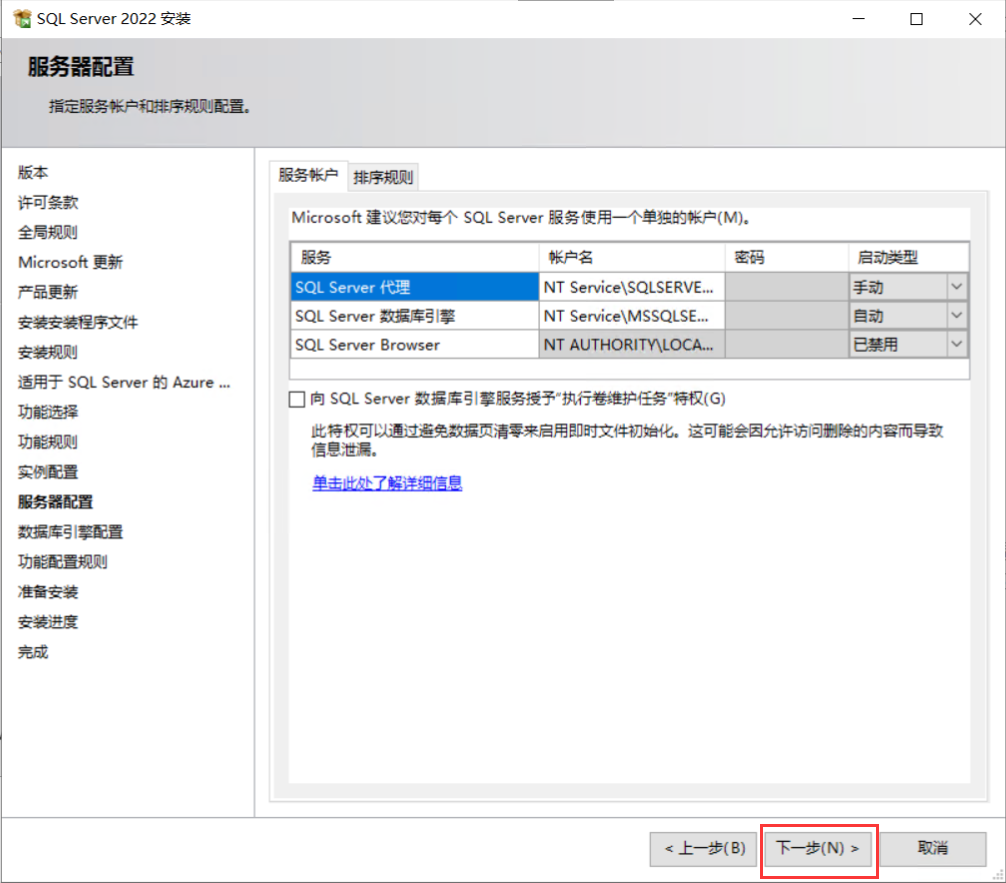1006x883 pixels.
Task: Select 安装安装程序文件 step in sidebar
Action: (x=78, y=322)
